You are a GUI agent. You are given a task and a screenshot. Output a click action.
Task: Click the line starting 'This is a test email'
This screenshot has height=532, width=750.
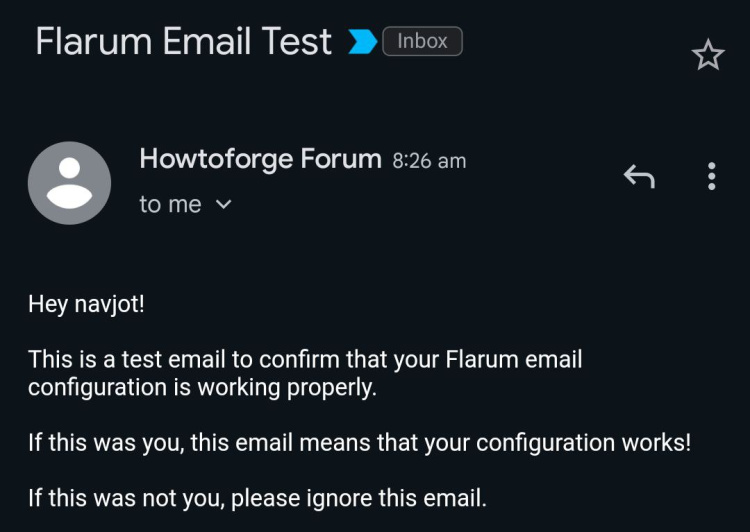pos(304,359)
